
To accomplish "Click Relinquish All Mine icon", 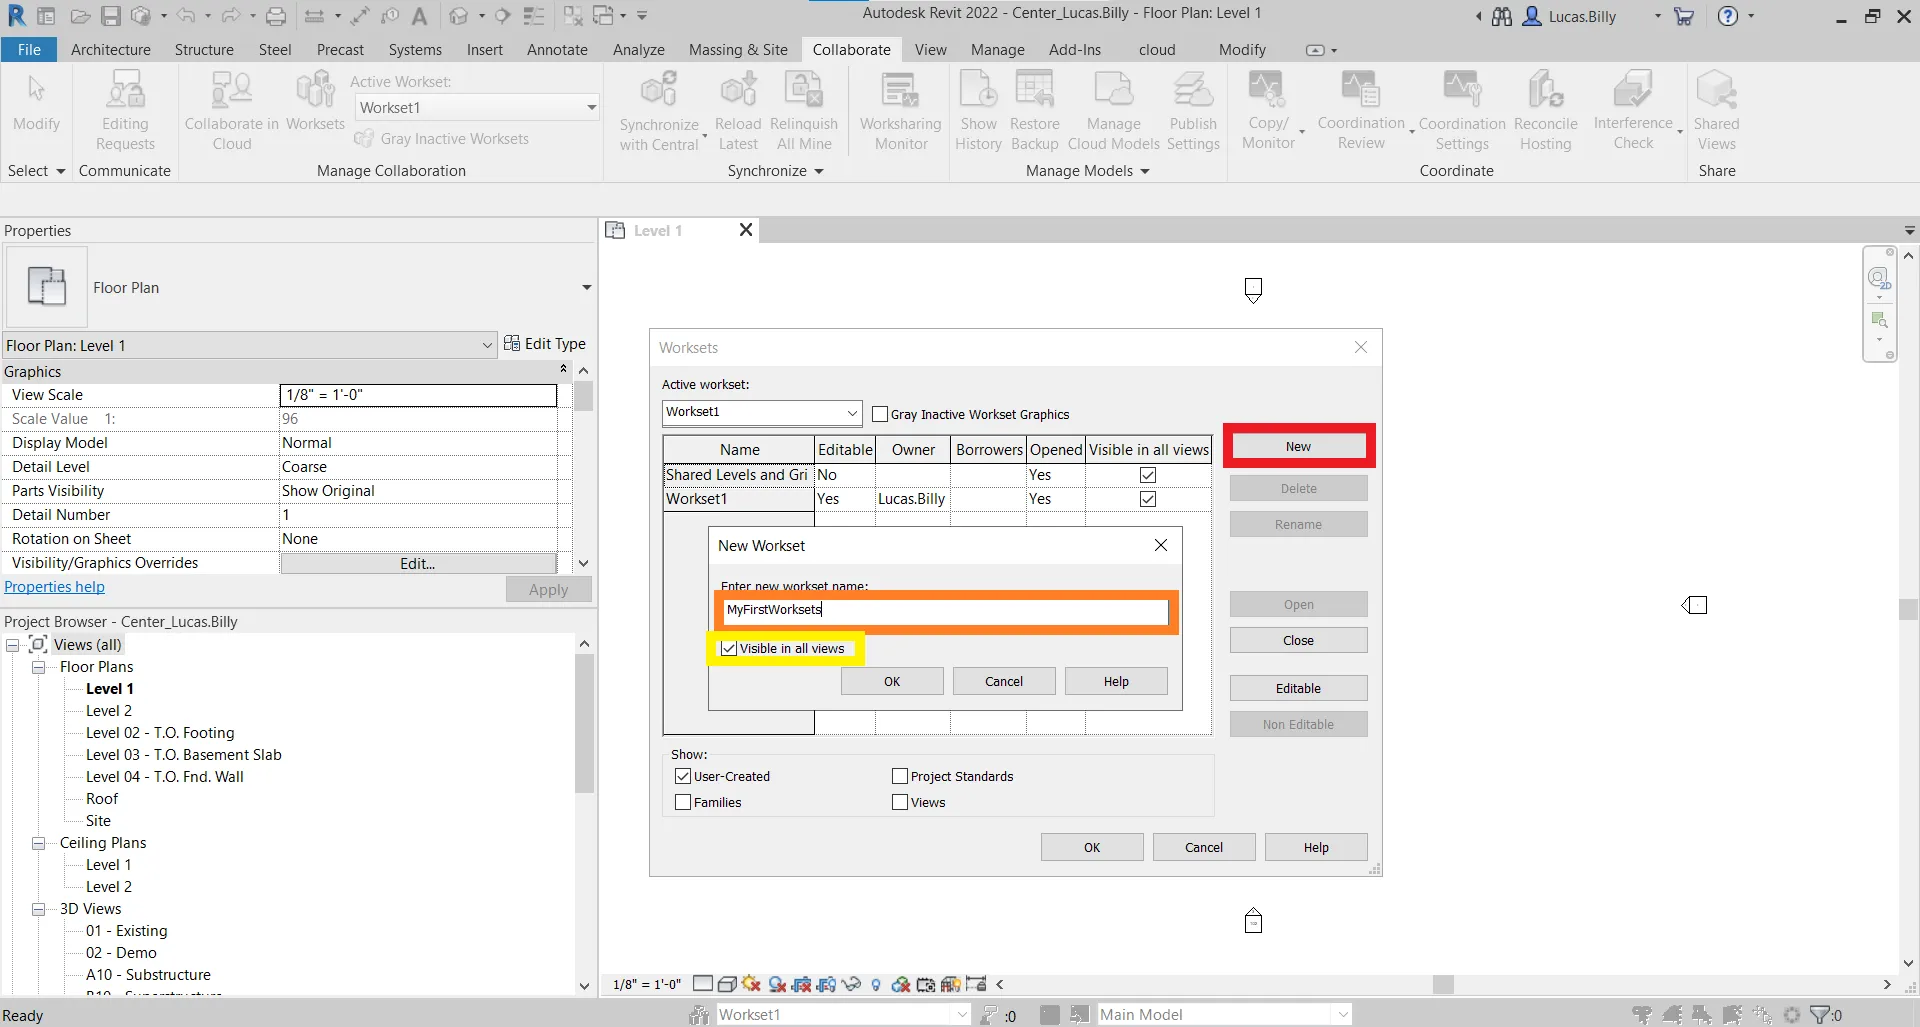I will pyautogui.click(x=803, y=90).
